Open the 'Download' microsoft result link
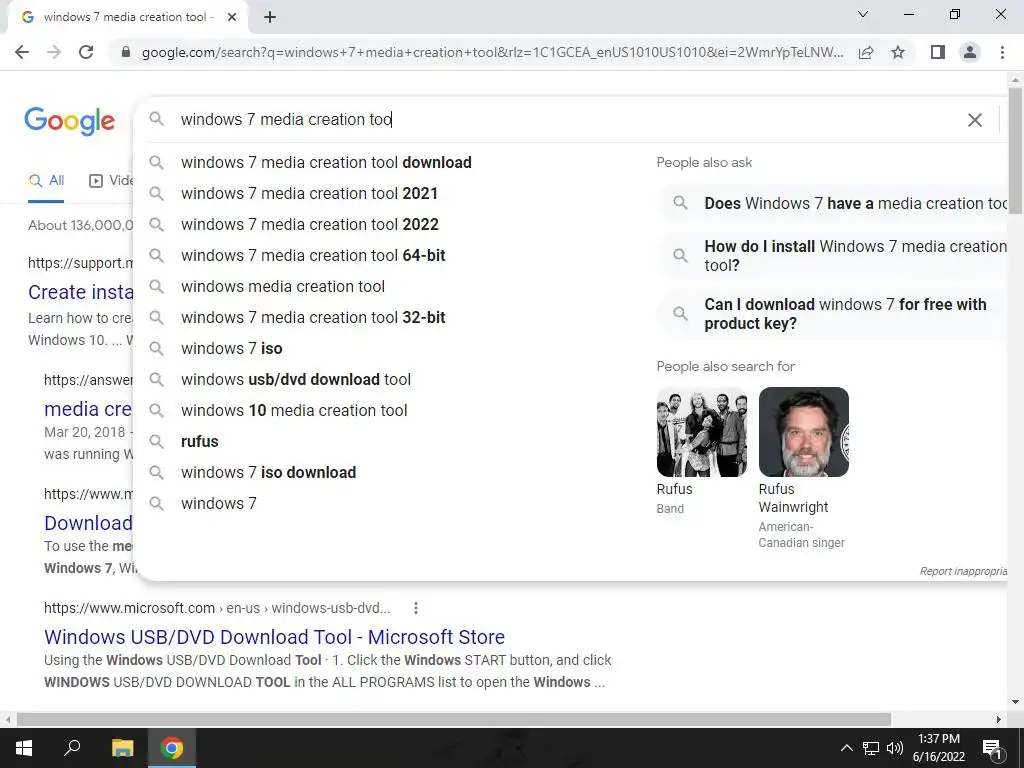Viewport: 1024px width, 768px height. coord(88,523)
